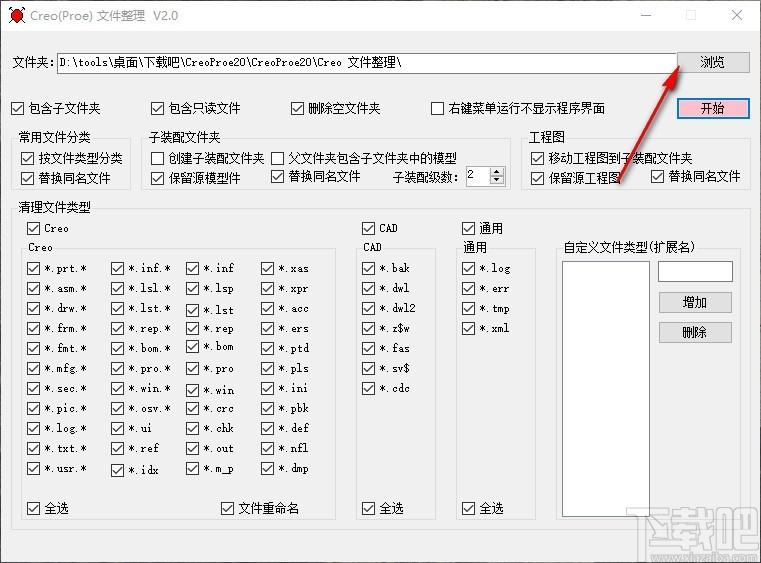Toggle the *.drw.* checkbox
The width and height of the screenshot is (761, 563).
click(33, 308)
